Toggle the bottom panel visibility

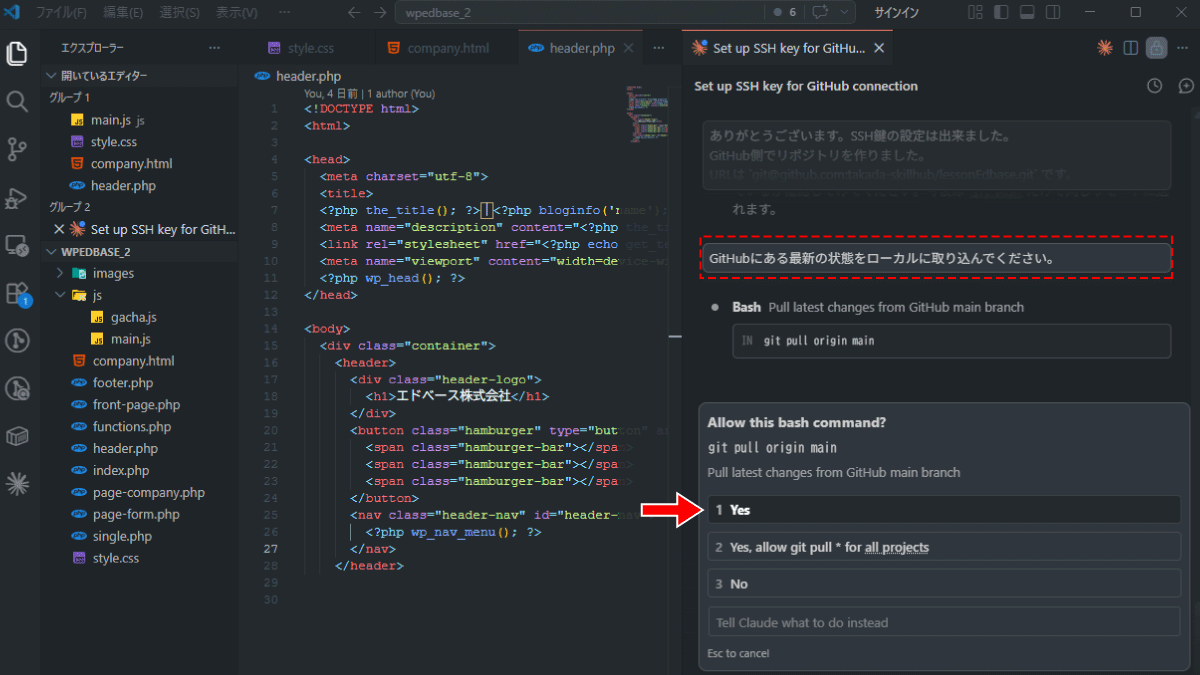[x=1027, y=13]
